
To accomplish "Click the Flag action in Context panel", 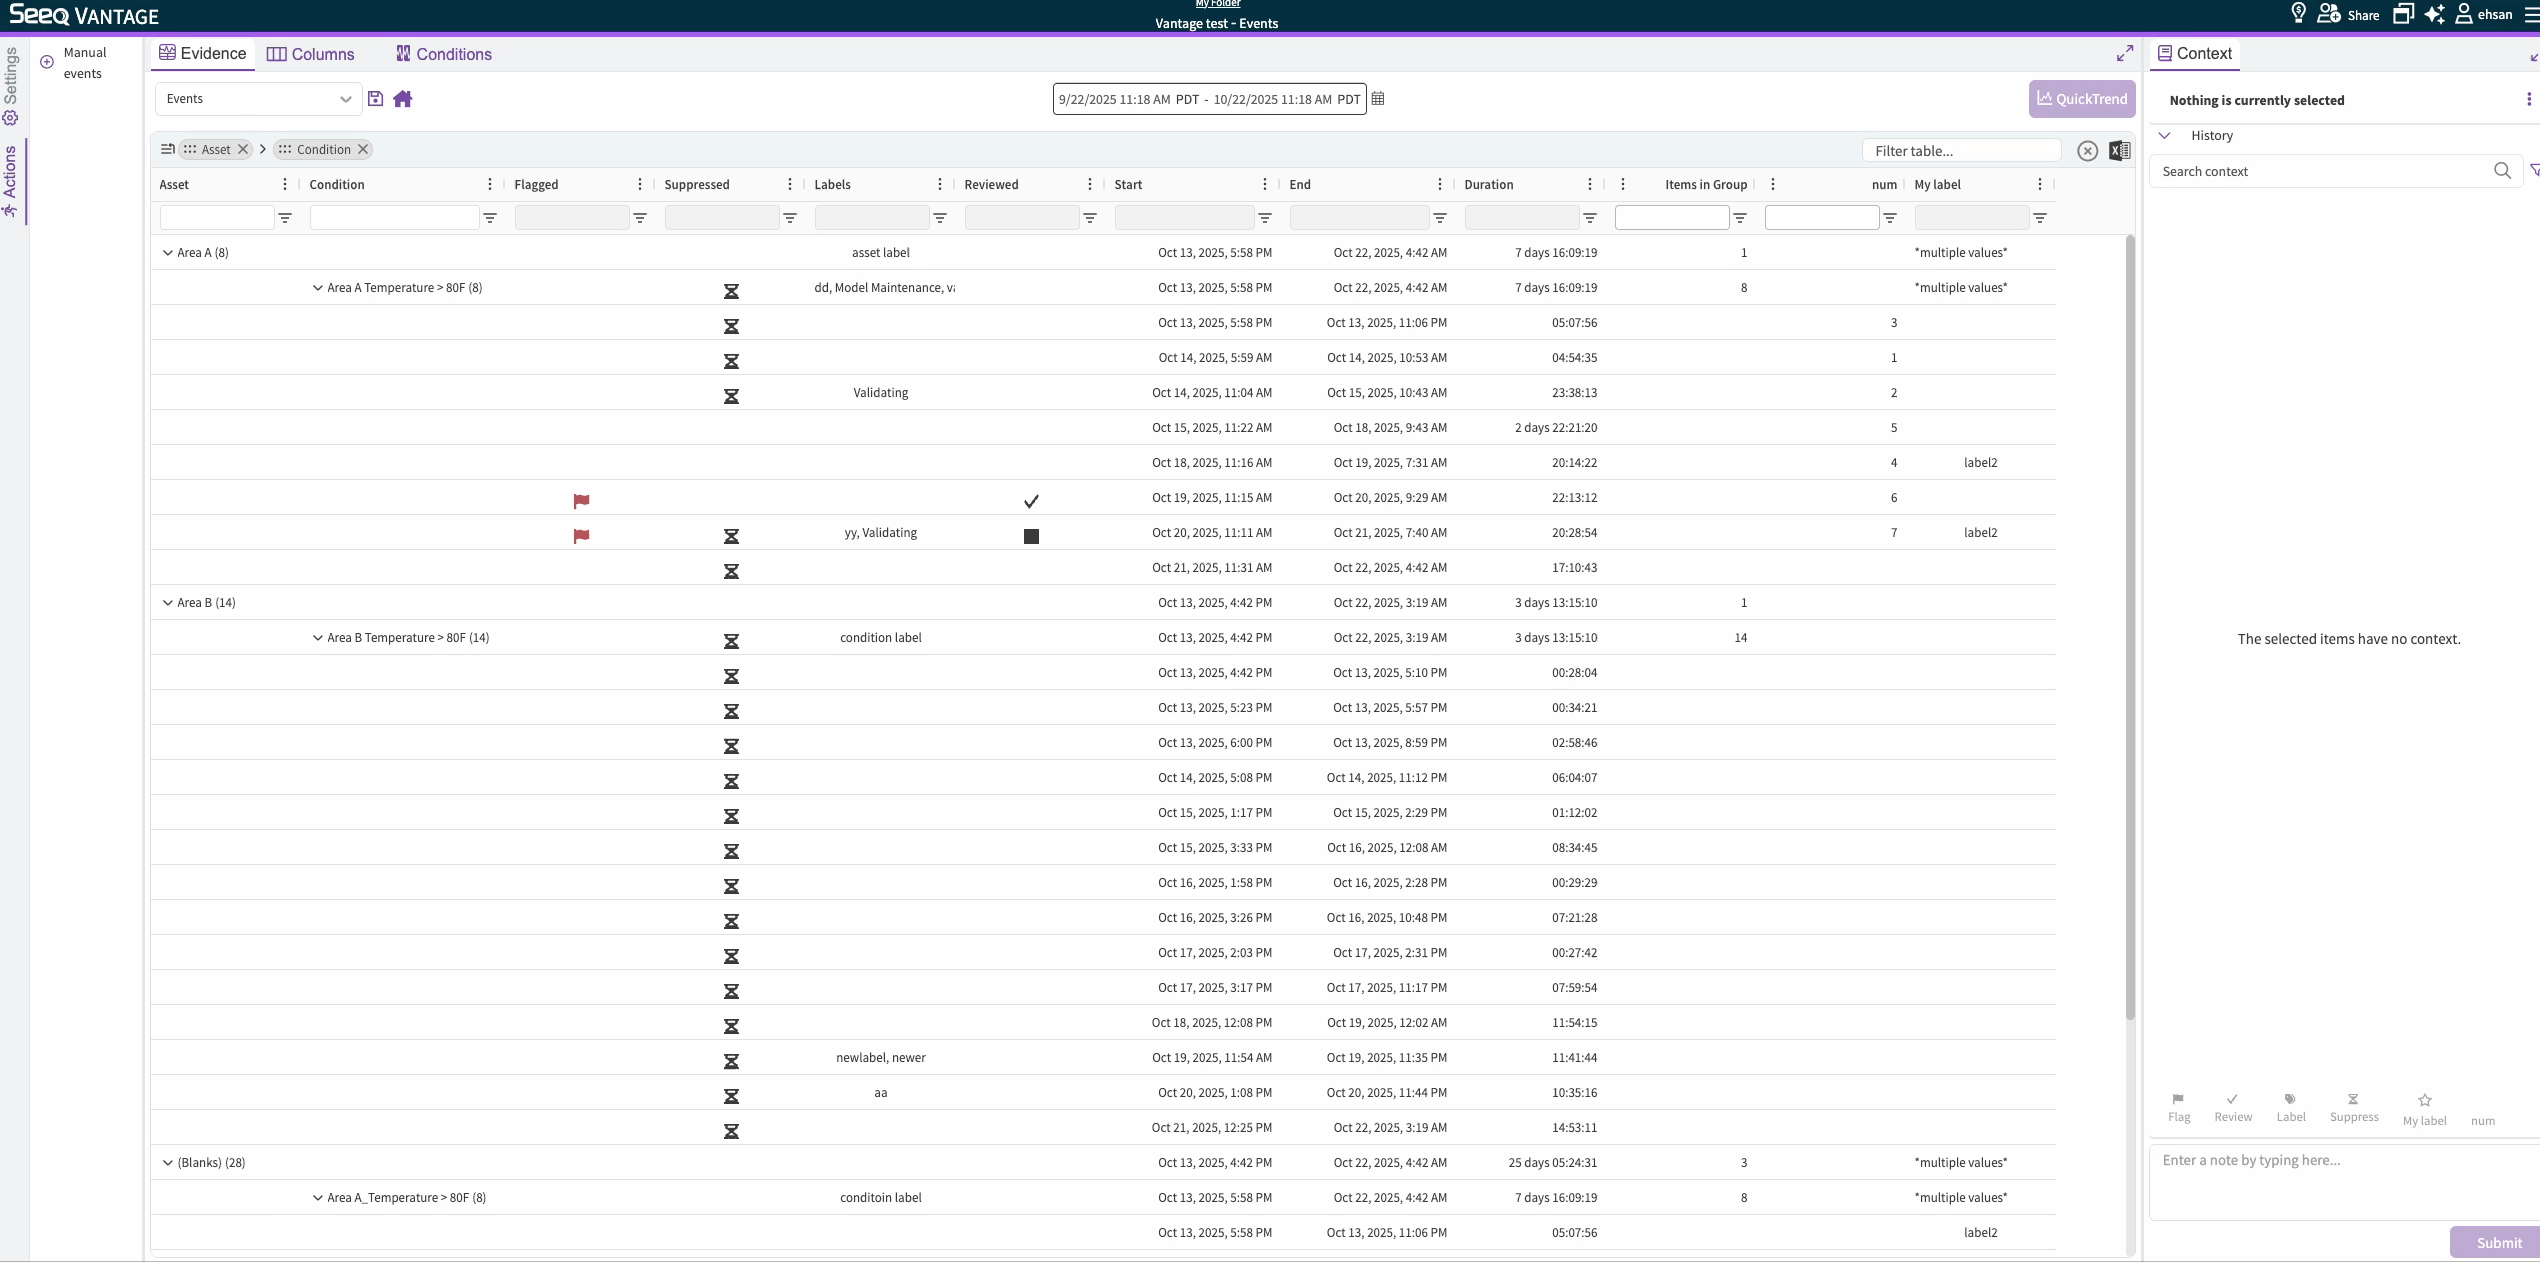I will tap(2179, 1106).
